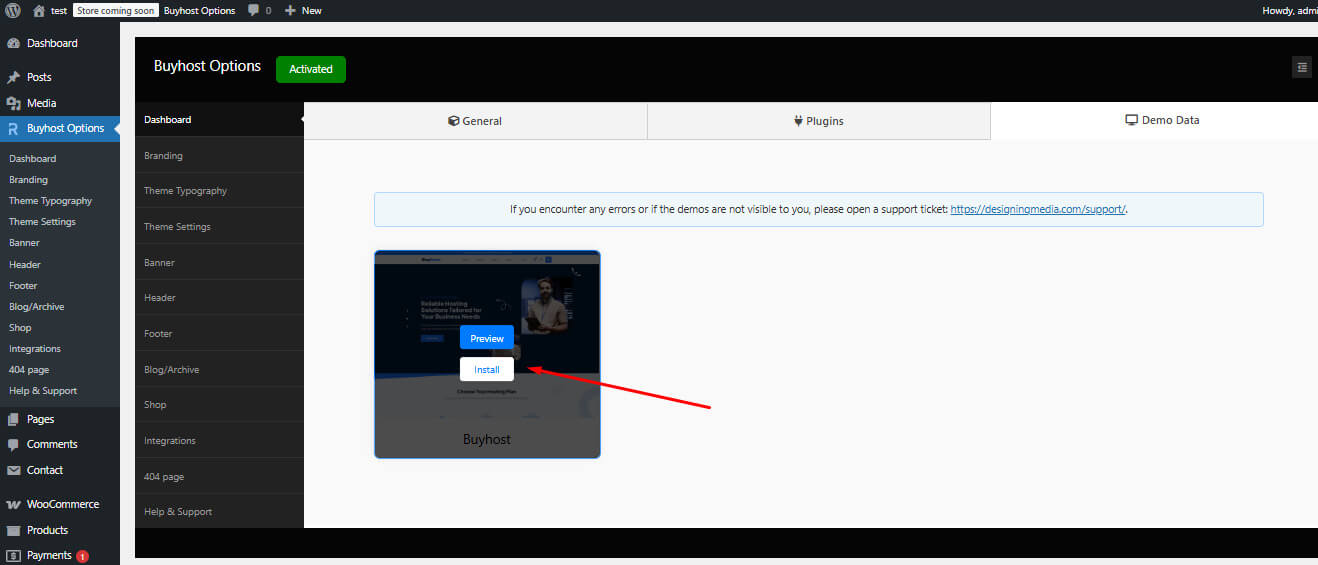Click the test site name link
This screenshot has width=1318, height=565.
click(59, 10)
